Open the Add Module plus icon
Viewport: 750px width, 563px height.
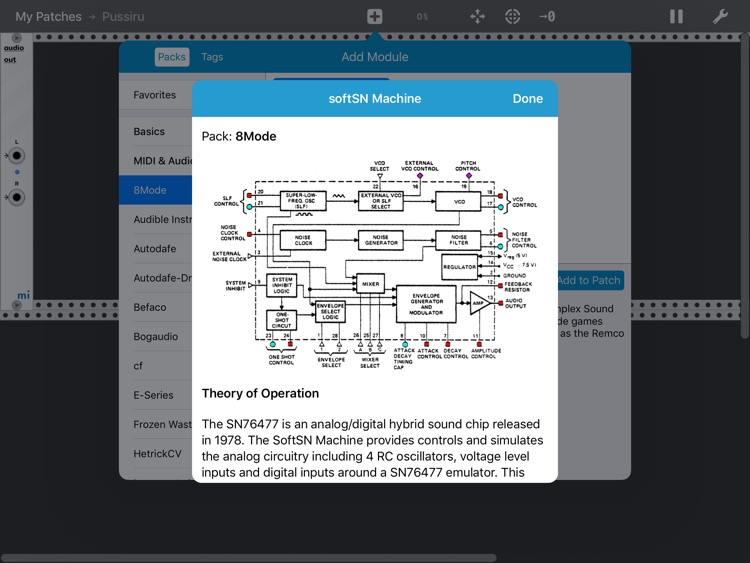[x=375, y=17]
